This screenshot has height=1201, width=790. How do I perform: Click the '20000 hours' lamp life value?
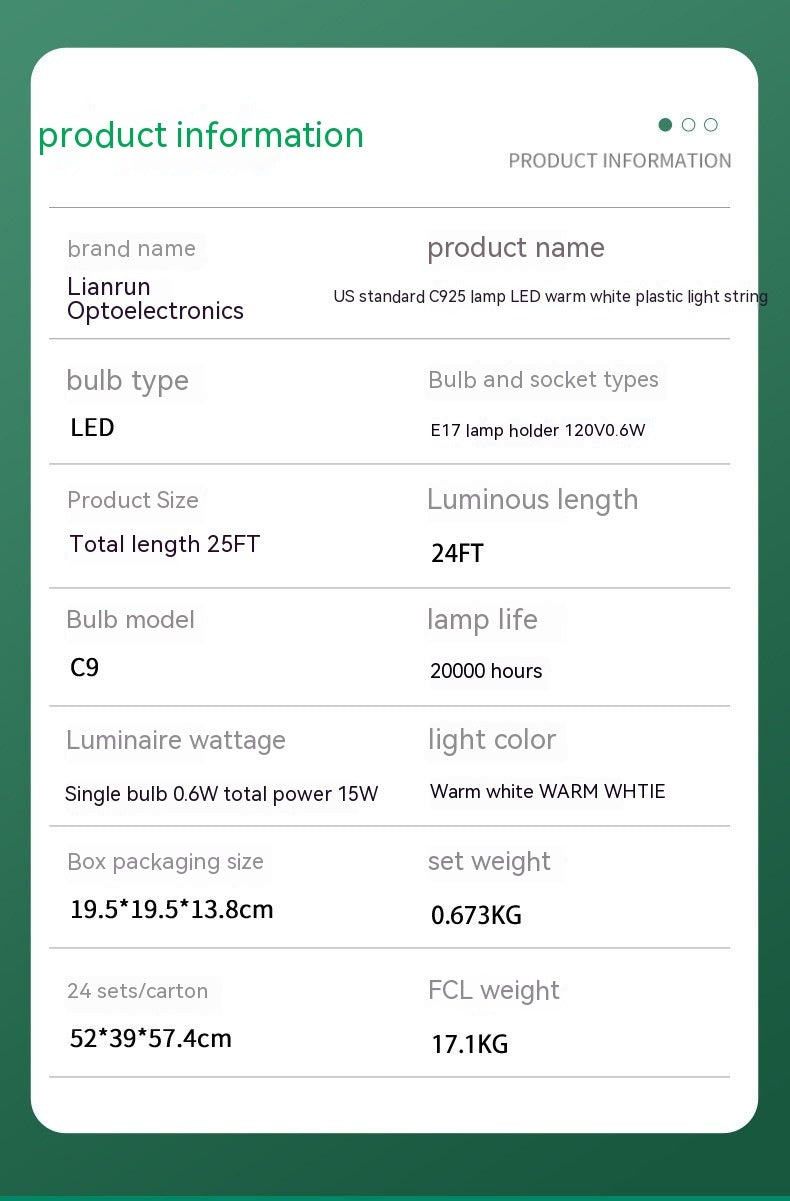tap(486, 671)
